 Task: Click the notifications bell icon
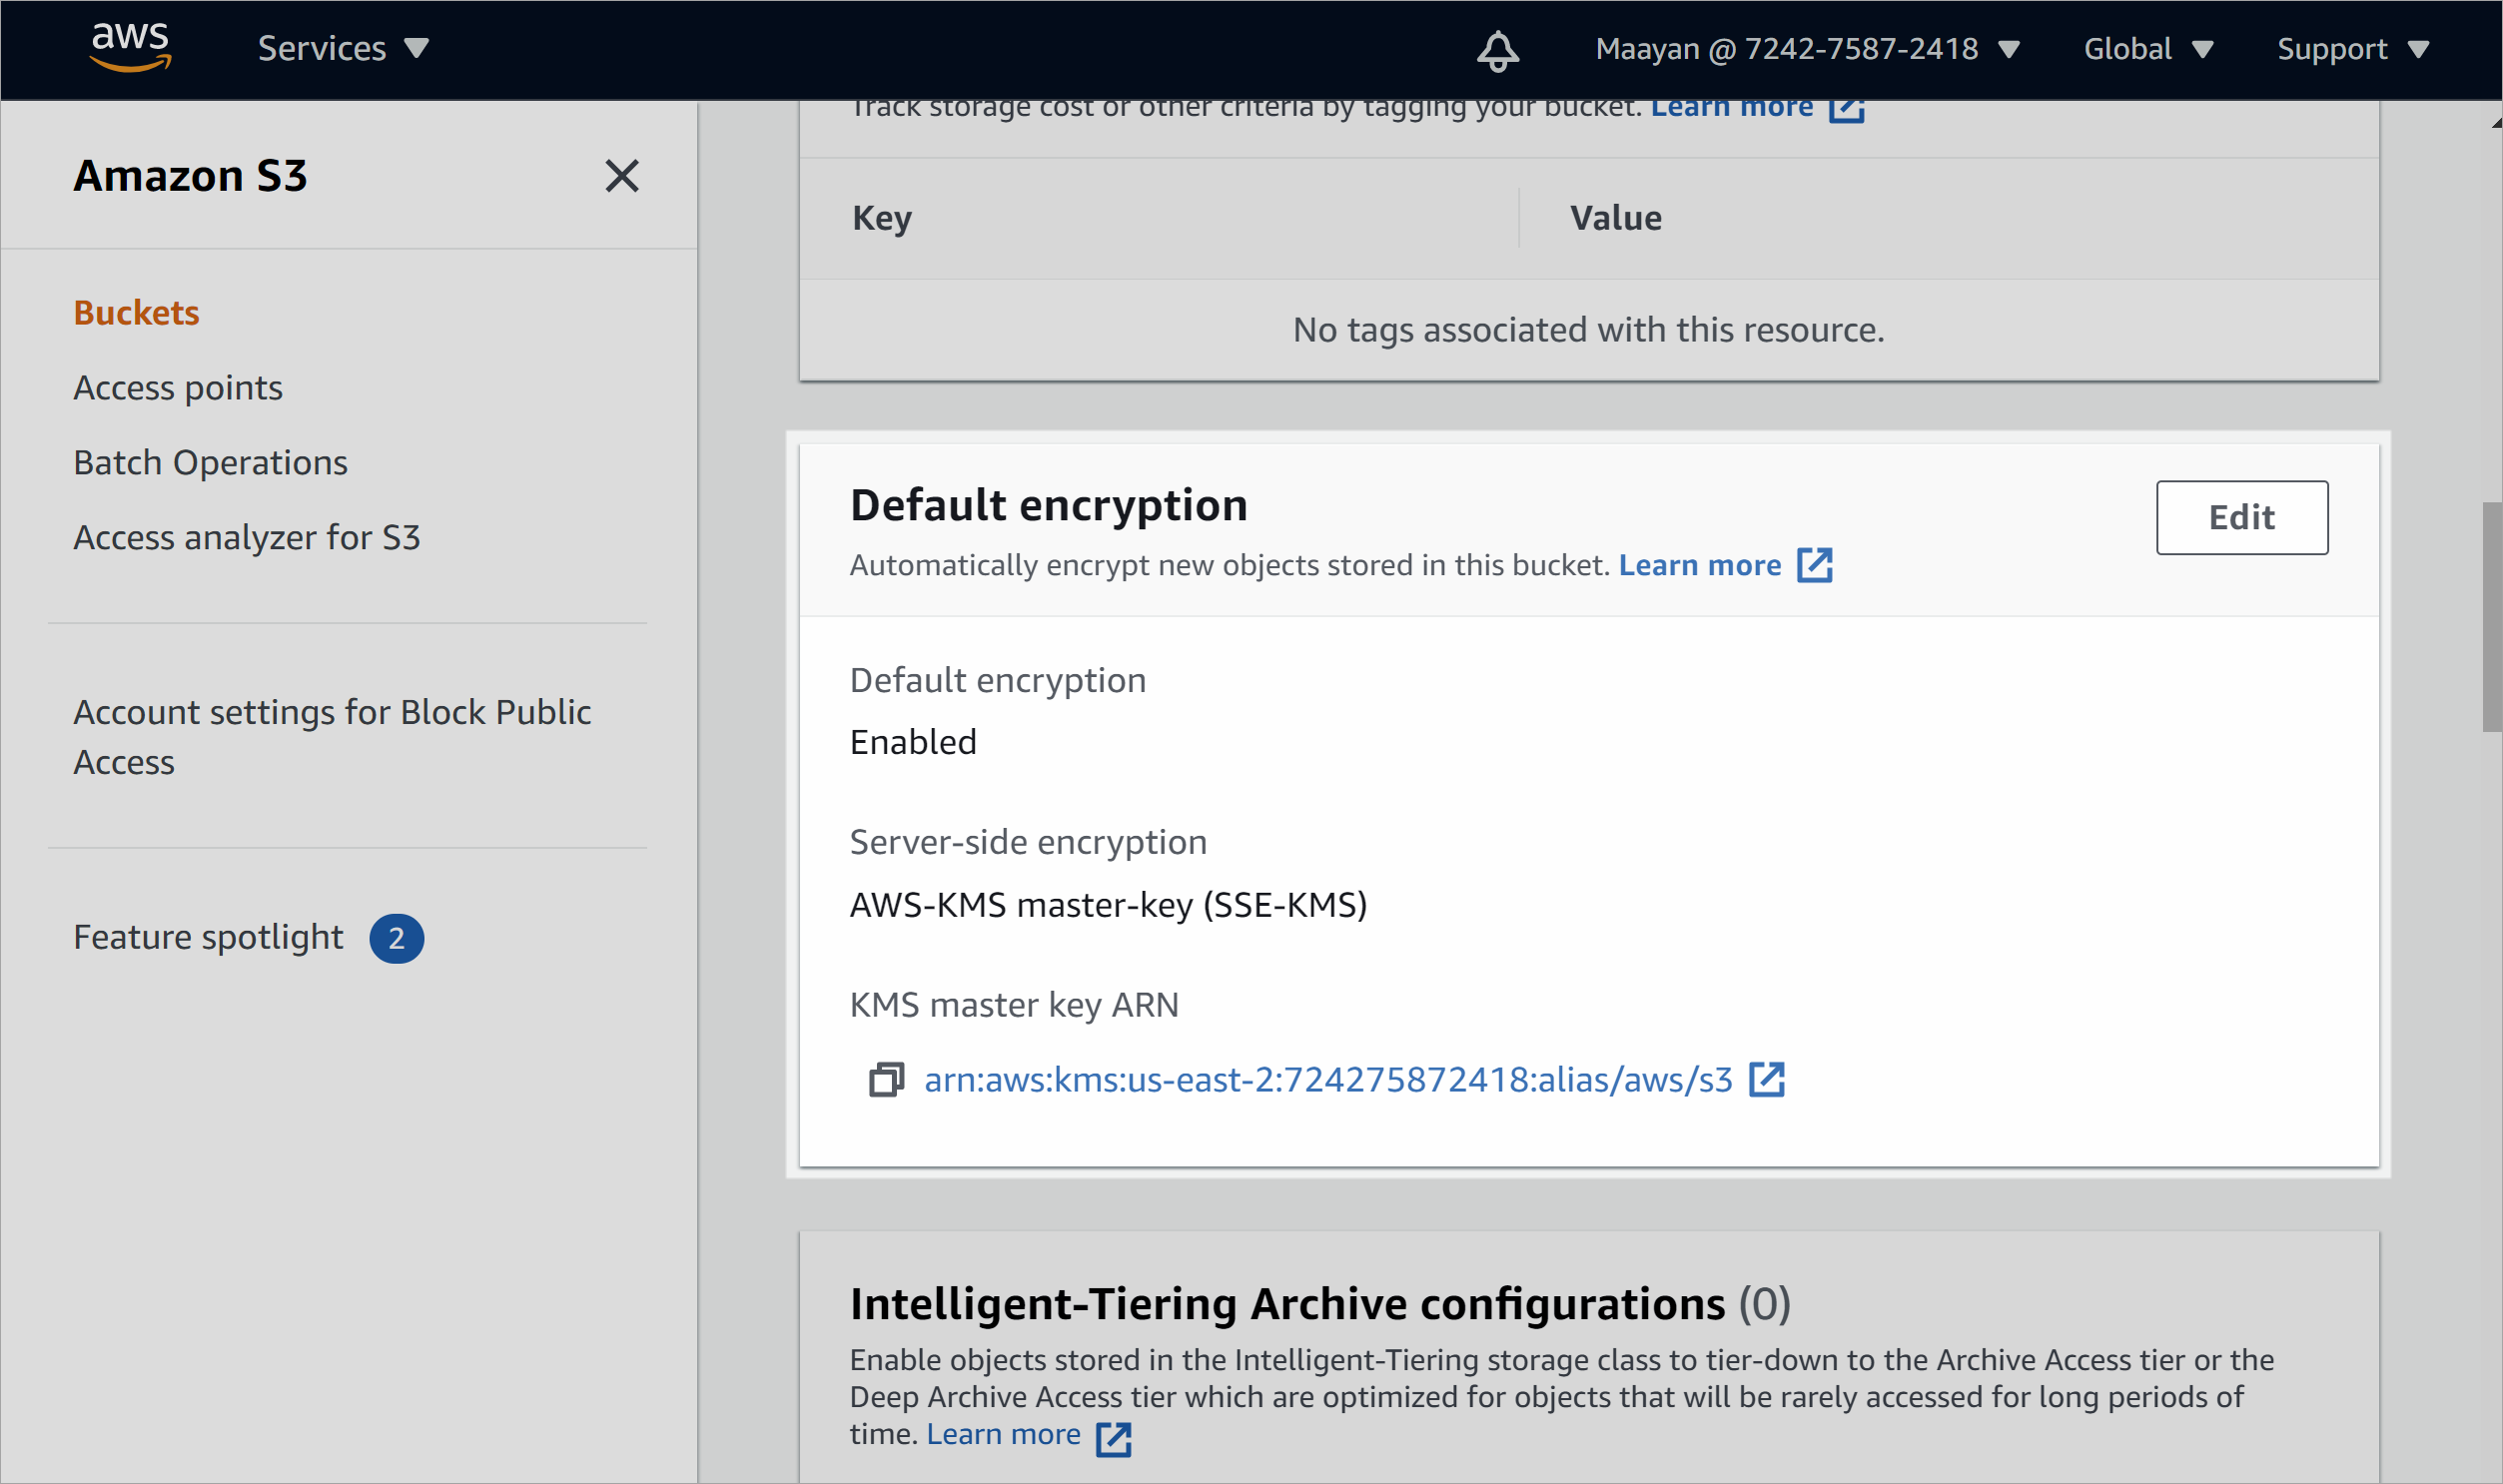[x=1498, y=50]
